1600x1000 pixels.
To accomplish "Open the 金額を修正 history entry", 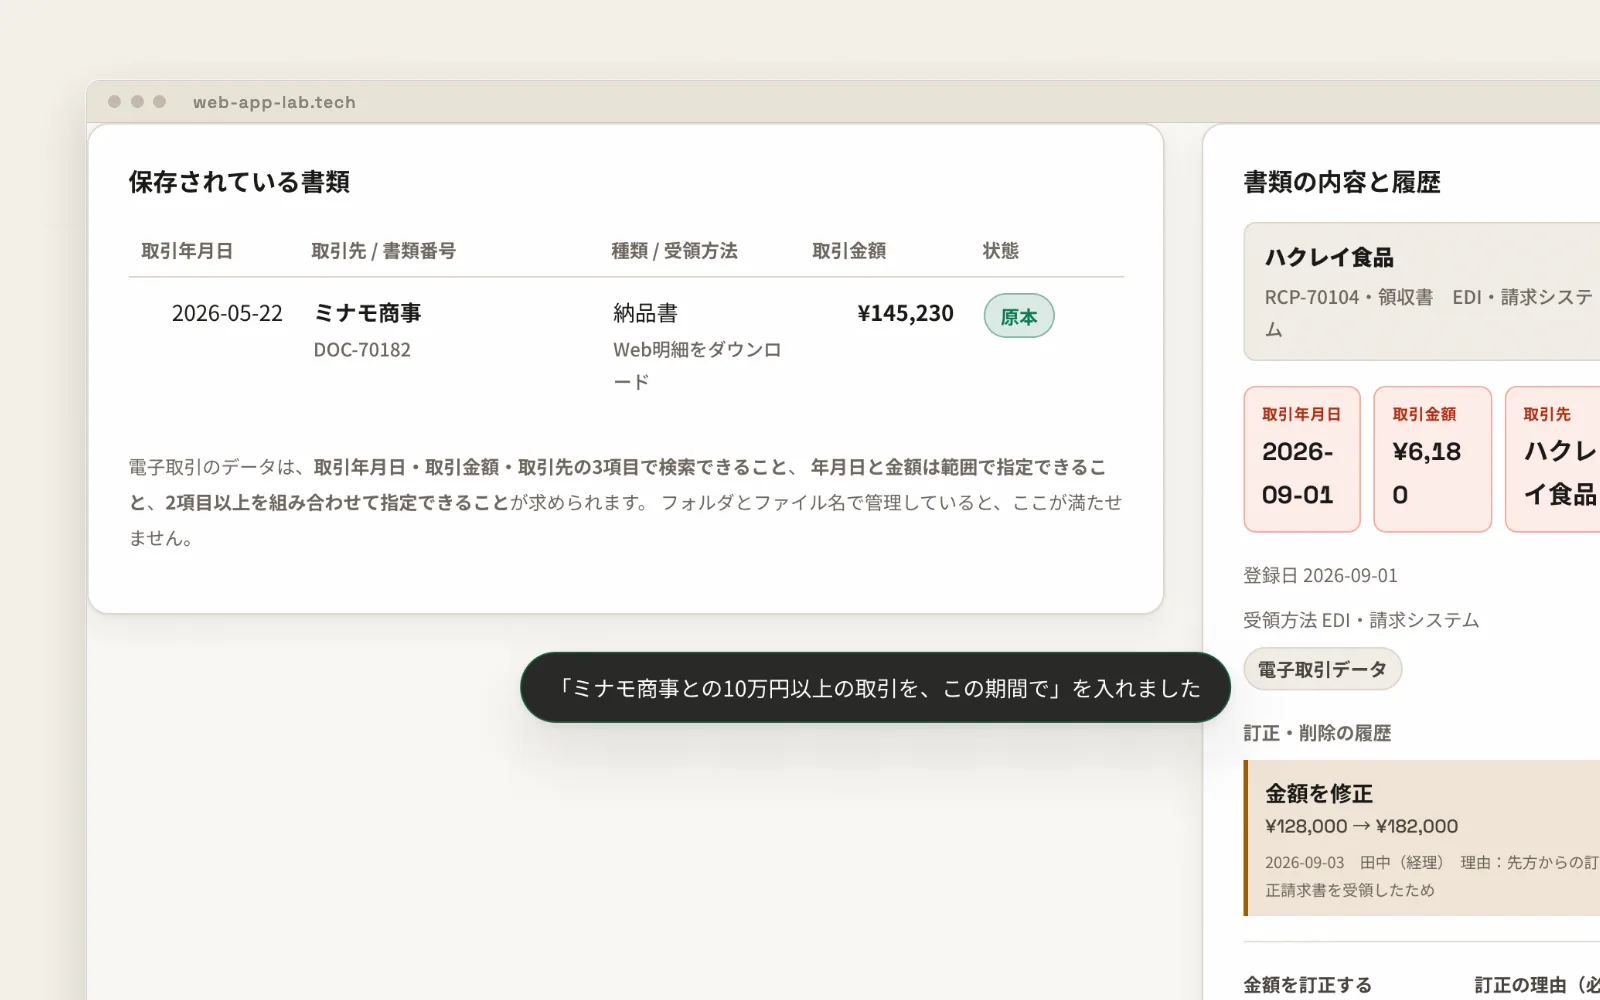I will pos(1422,838).
